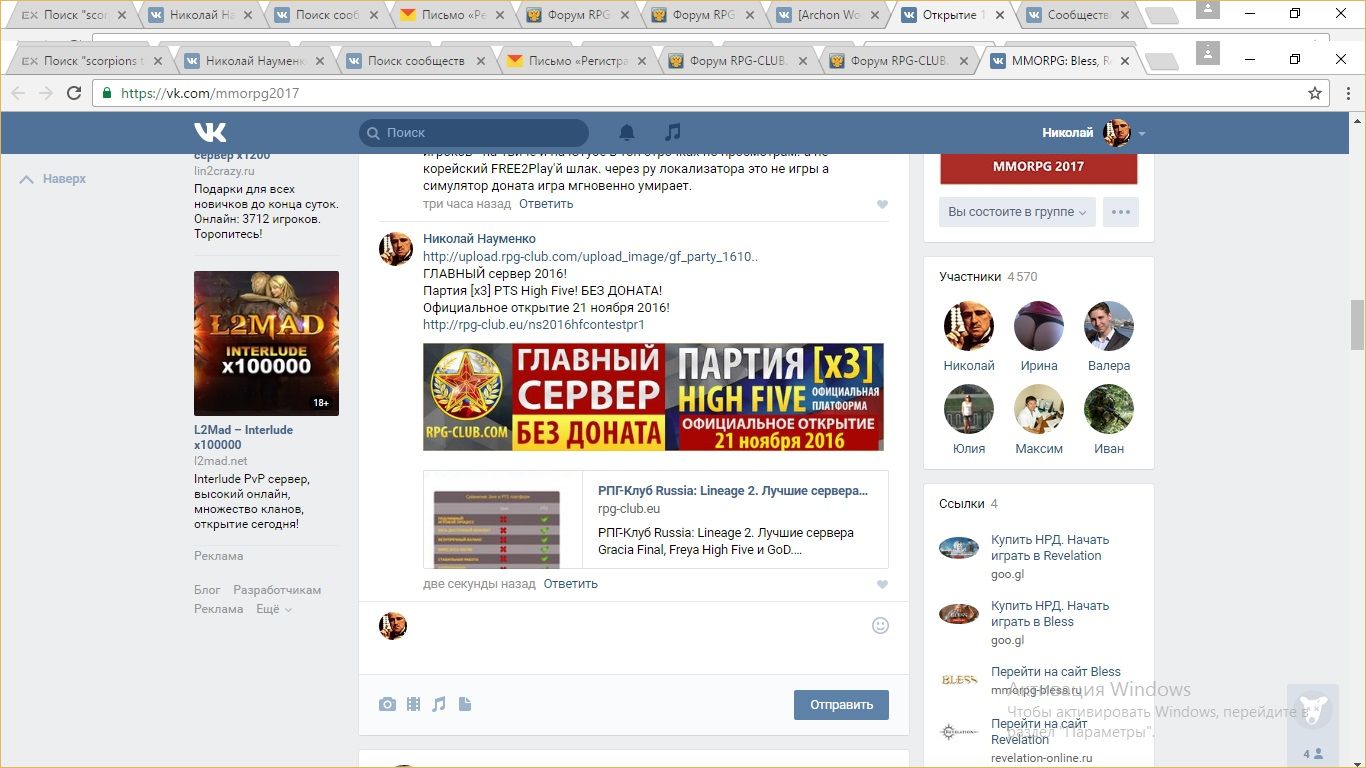This screenshot has width=1366, height=768.
Task: Switch to Archon Wo tab in back window
Action: coord(829,15)
